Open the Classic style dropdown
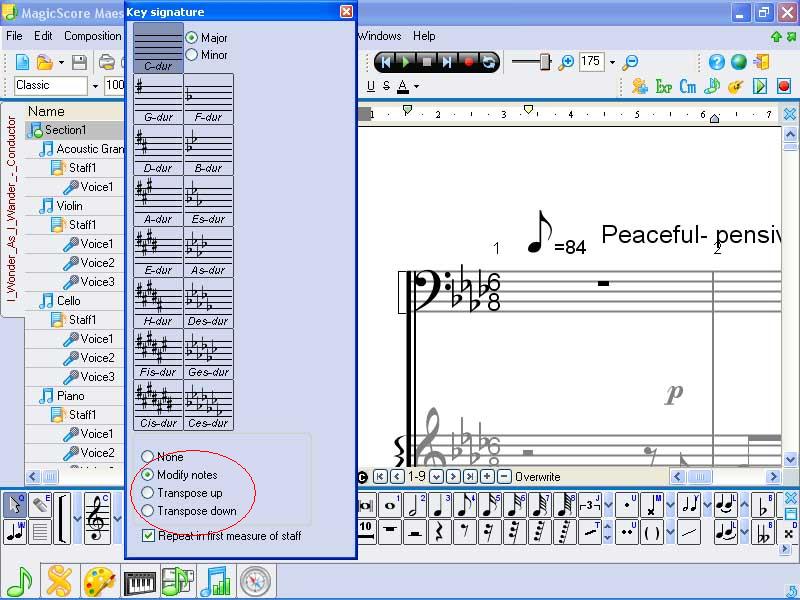This screenshot has height=600, width=800. pos(95,86)
